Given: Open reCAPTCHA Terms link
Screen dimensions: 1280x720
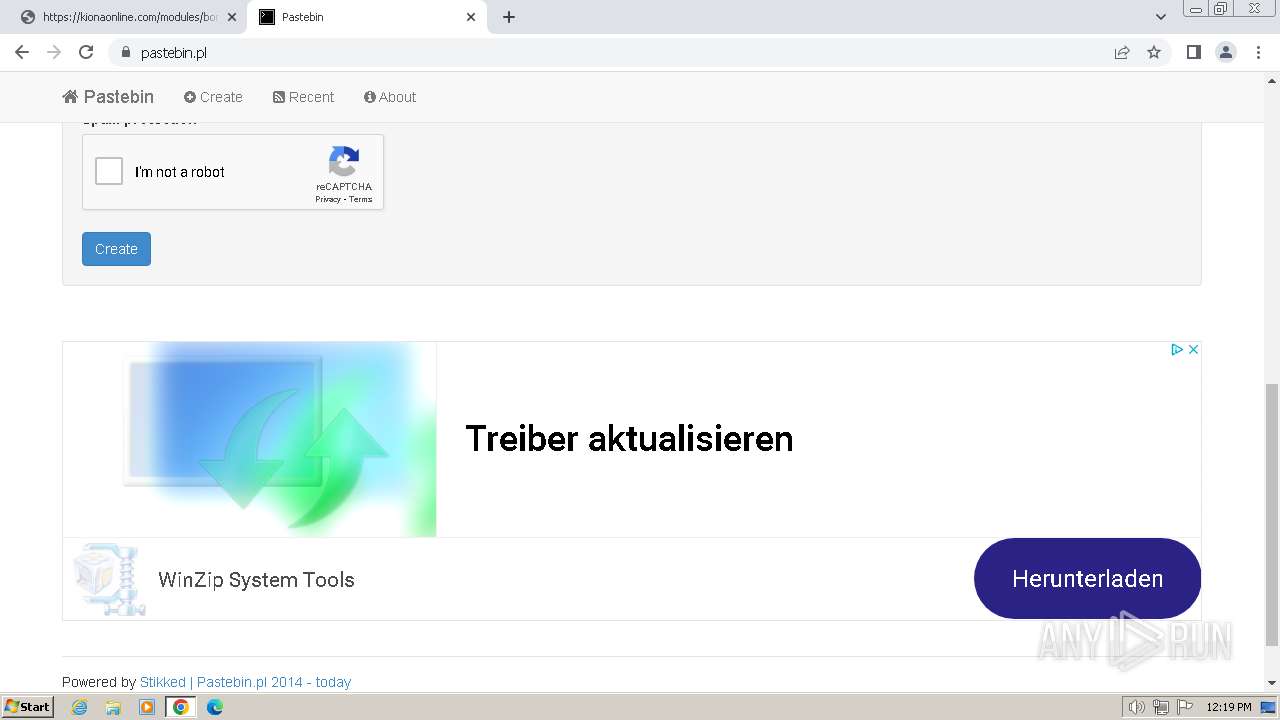Looking at the screenshot, I should [x=361, y=199].
